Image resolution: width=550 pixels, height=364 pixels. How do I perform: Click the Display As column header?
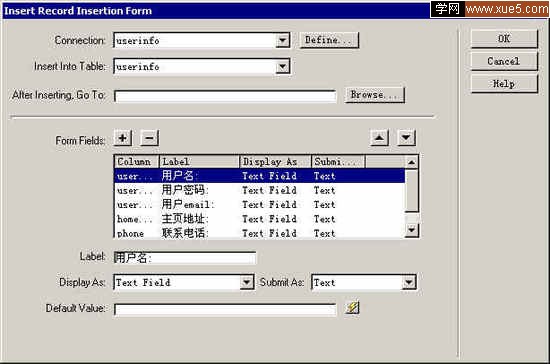point(275,162)
